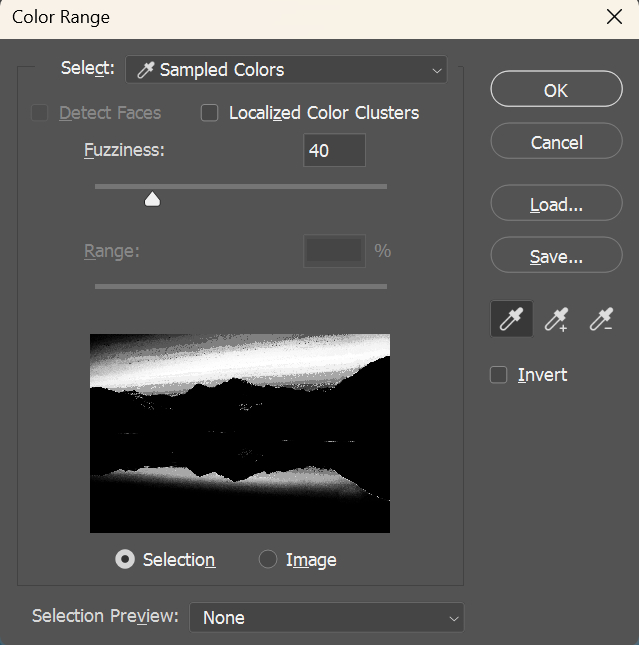
Task: Enable Localized Color Clusters checkbox
Action: [210, 113]
